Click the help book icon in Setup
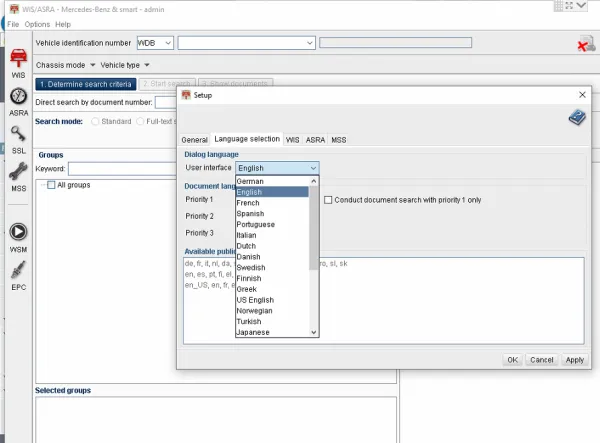The image size is (600, 443). click(577, 117)
